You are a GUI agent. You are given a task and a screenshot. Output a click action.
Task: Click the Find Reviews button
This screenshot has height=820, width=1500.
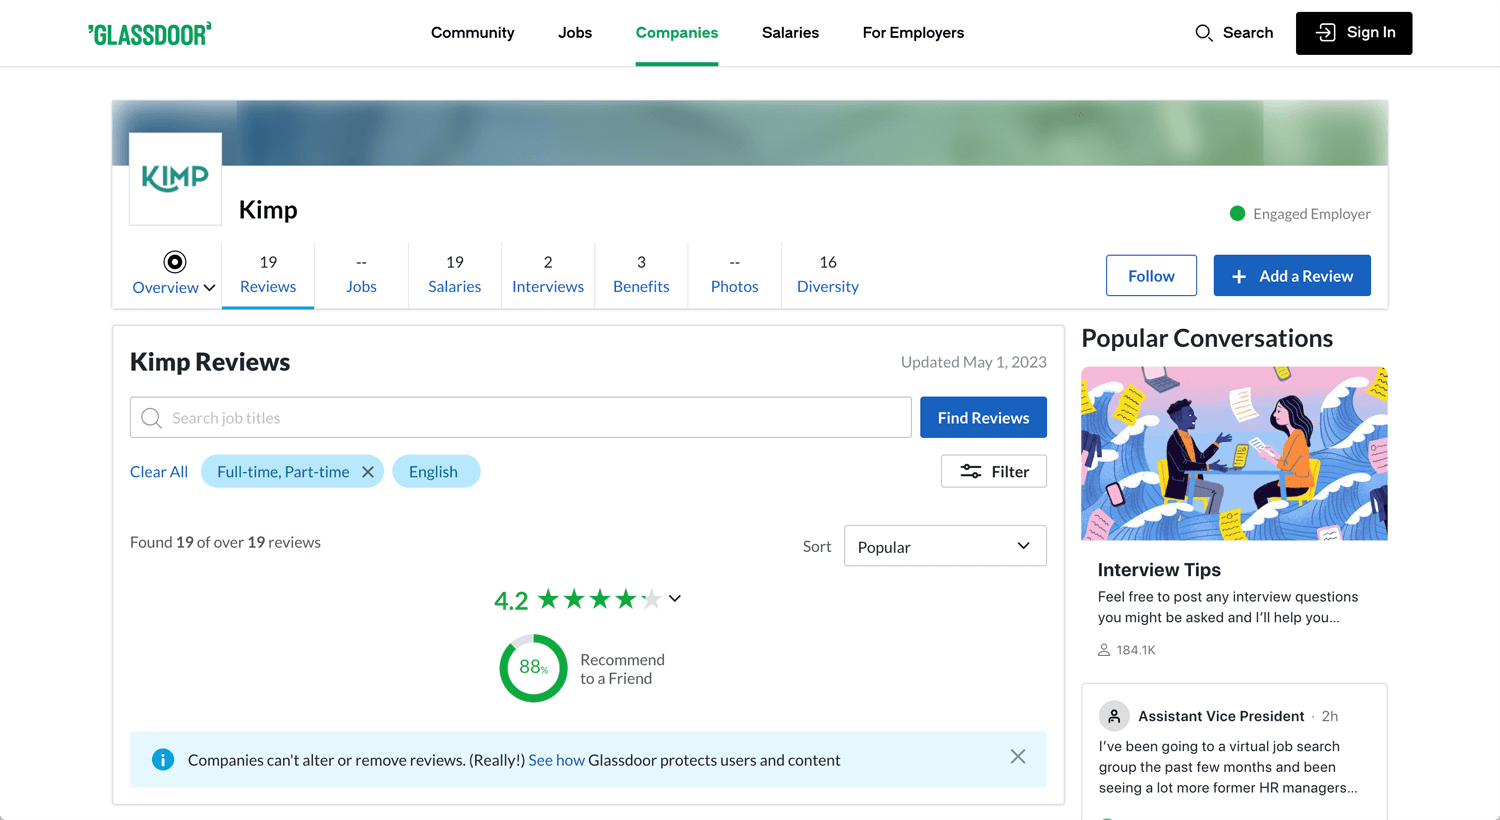pos(983,418)
